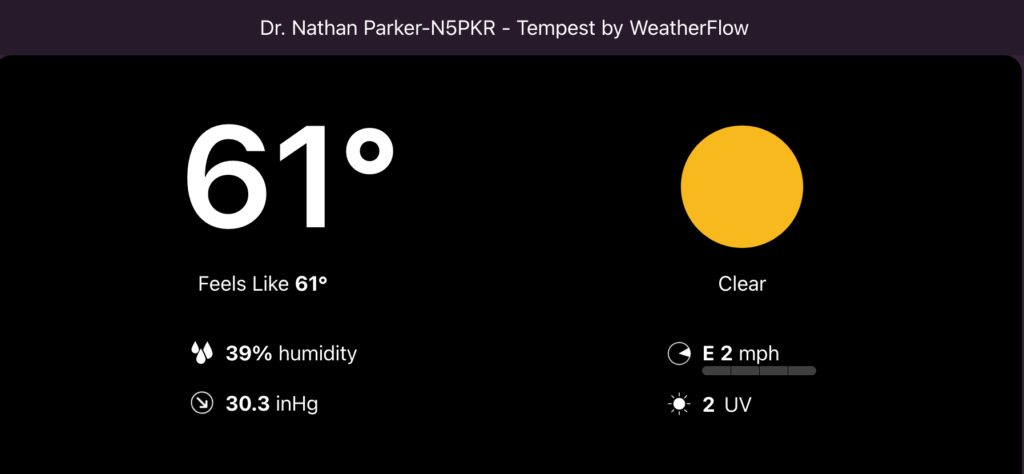Screen dimensions: 1024x474
Task: Click the wind speed gauge bar
Action: (759, 371)
